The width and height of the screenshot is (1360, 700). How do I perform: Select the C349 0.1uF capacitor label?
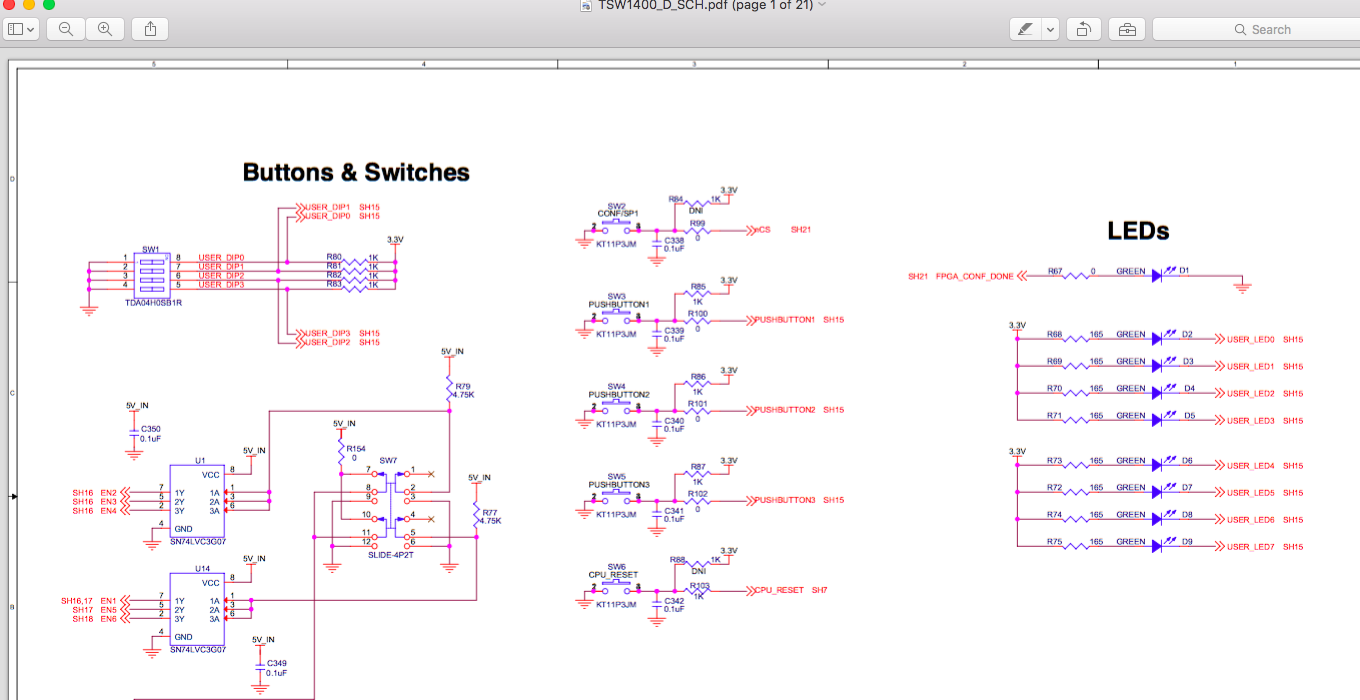pos(277,668)
